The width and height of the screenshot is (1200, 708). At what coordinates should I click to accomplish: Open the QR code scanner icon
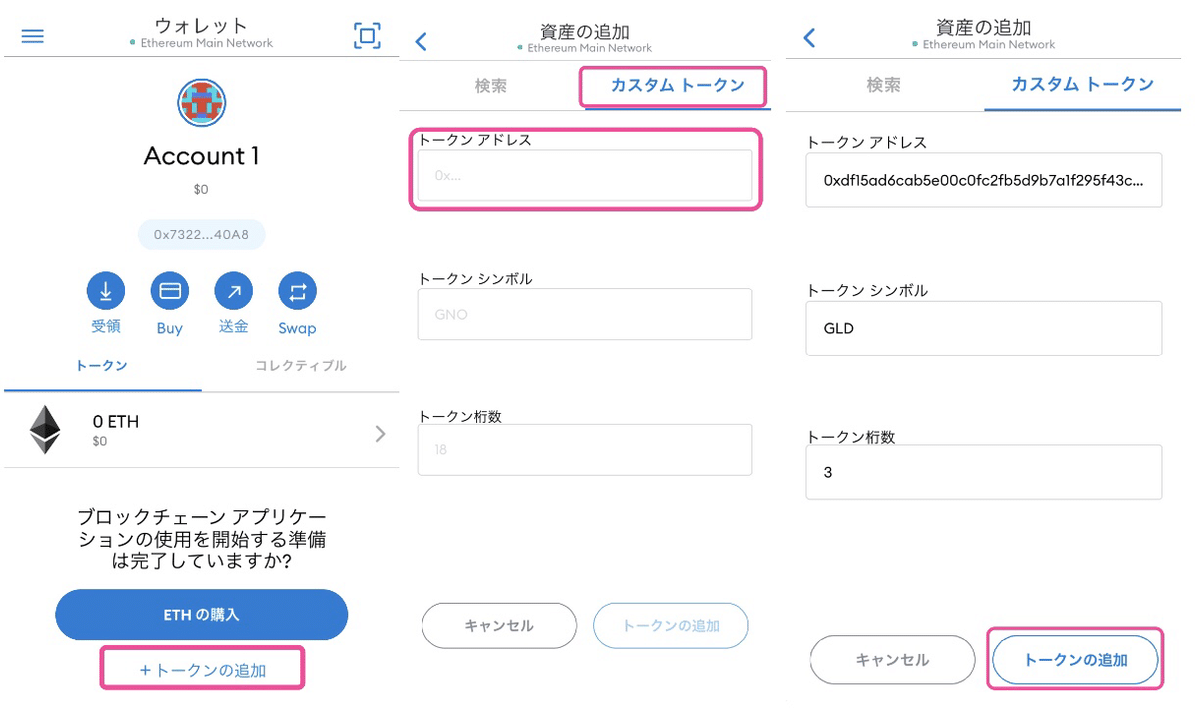(x=367, y=35)
